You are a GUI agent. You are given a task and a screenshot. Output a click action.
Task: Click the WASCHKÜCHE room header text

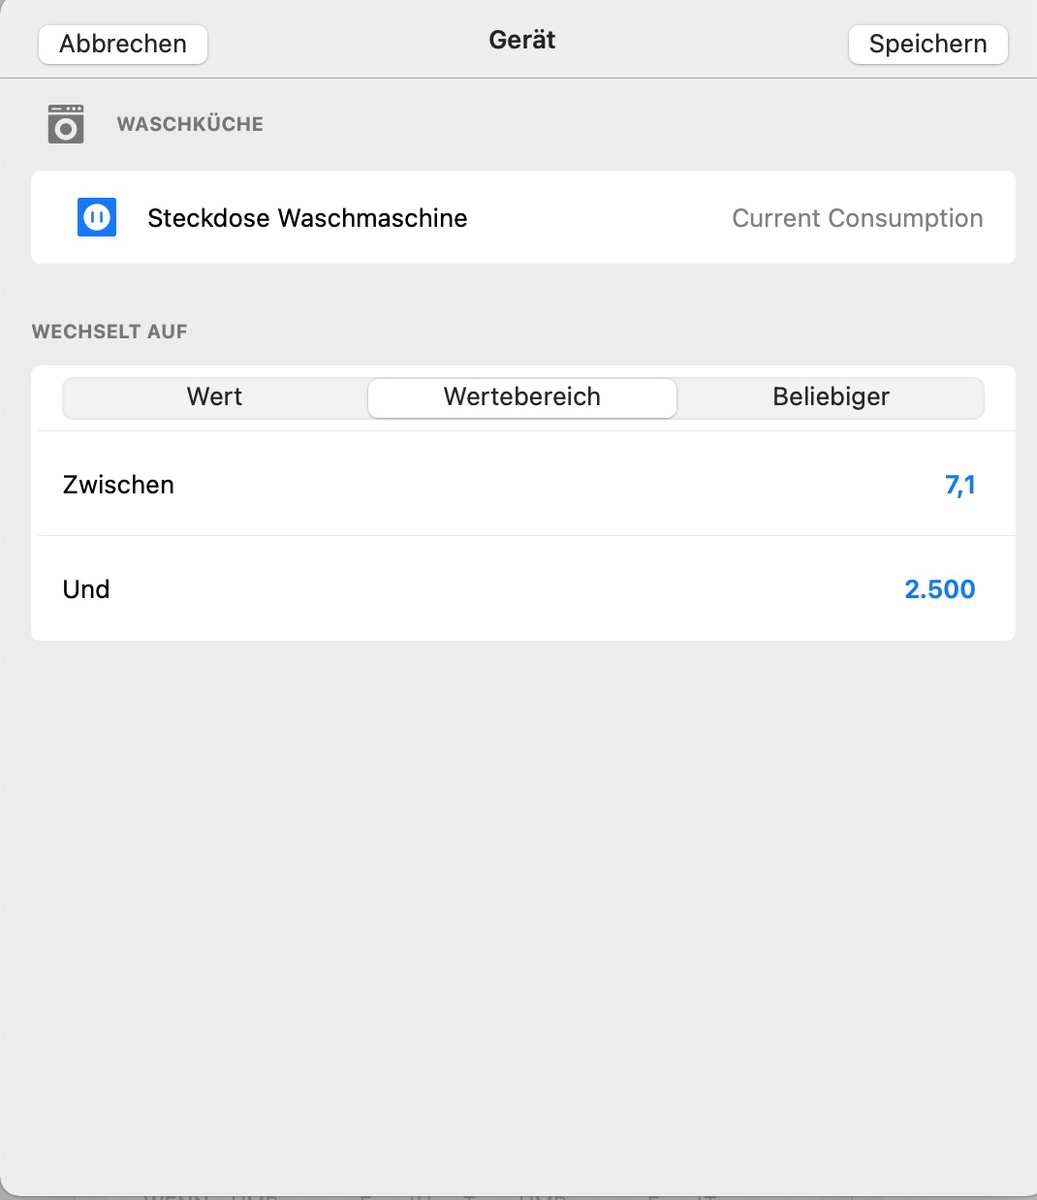(190, 124)
